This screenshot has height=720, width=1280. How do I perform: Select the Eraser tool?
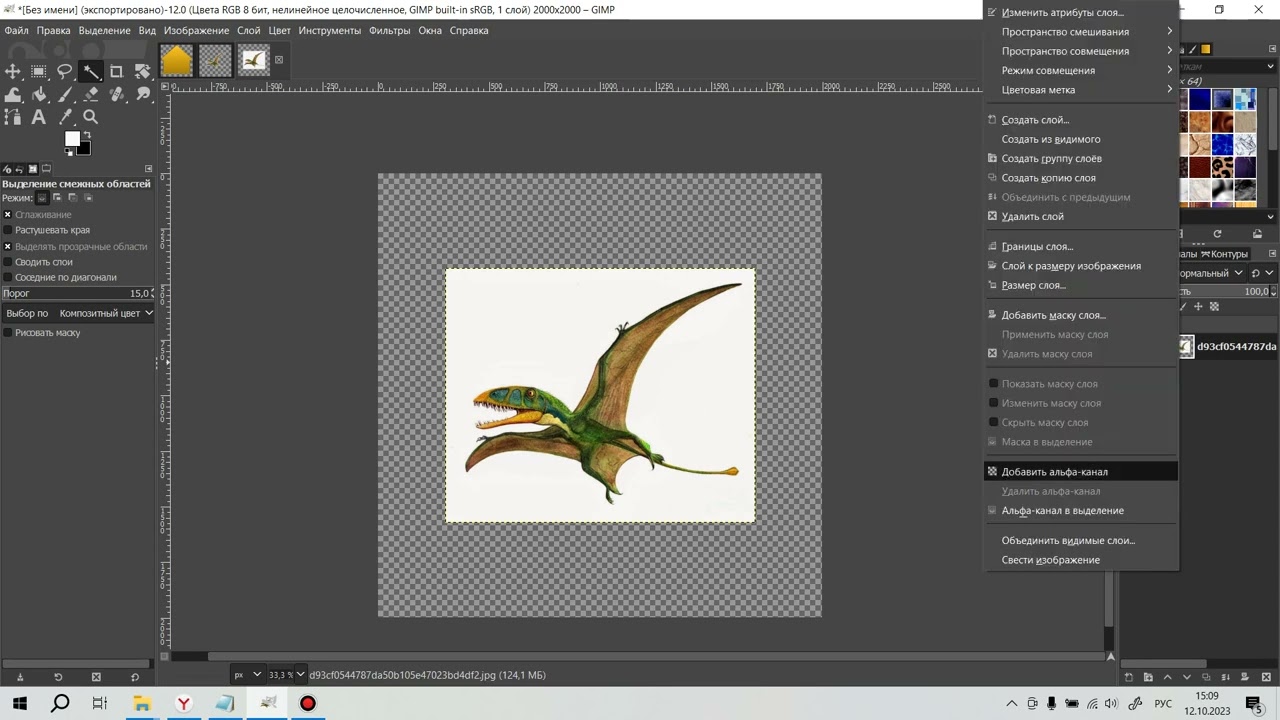coord(91,95)
